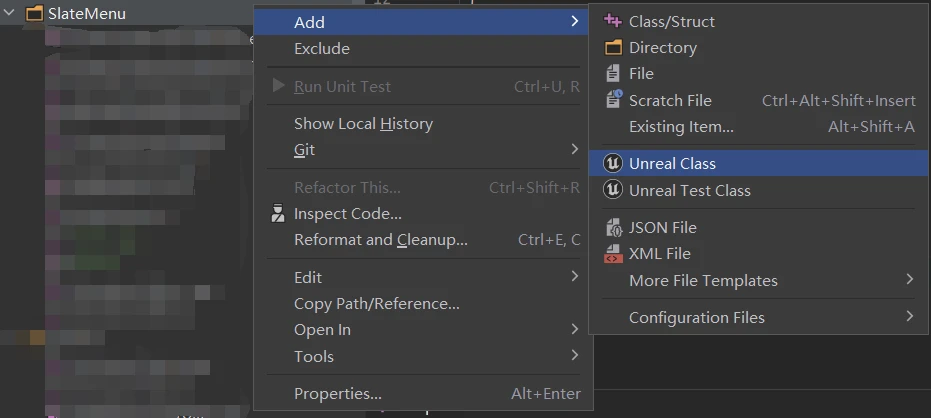
Task: Click the Unreal Class engine icon
Action: tap(613, 164)
